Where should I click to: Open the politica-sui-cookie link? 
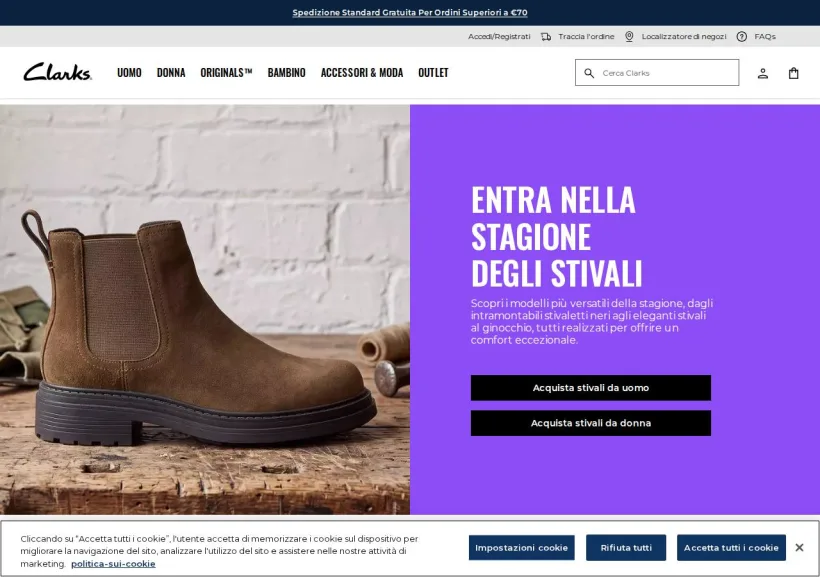pyautogui.click(x=113, y=564)
